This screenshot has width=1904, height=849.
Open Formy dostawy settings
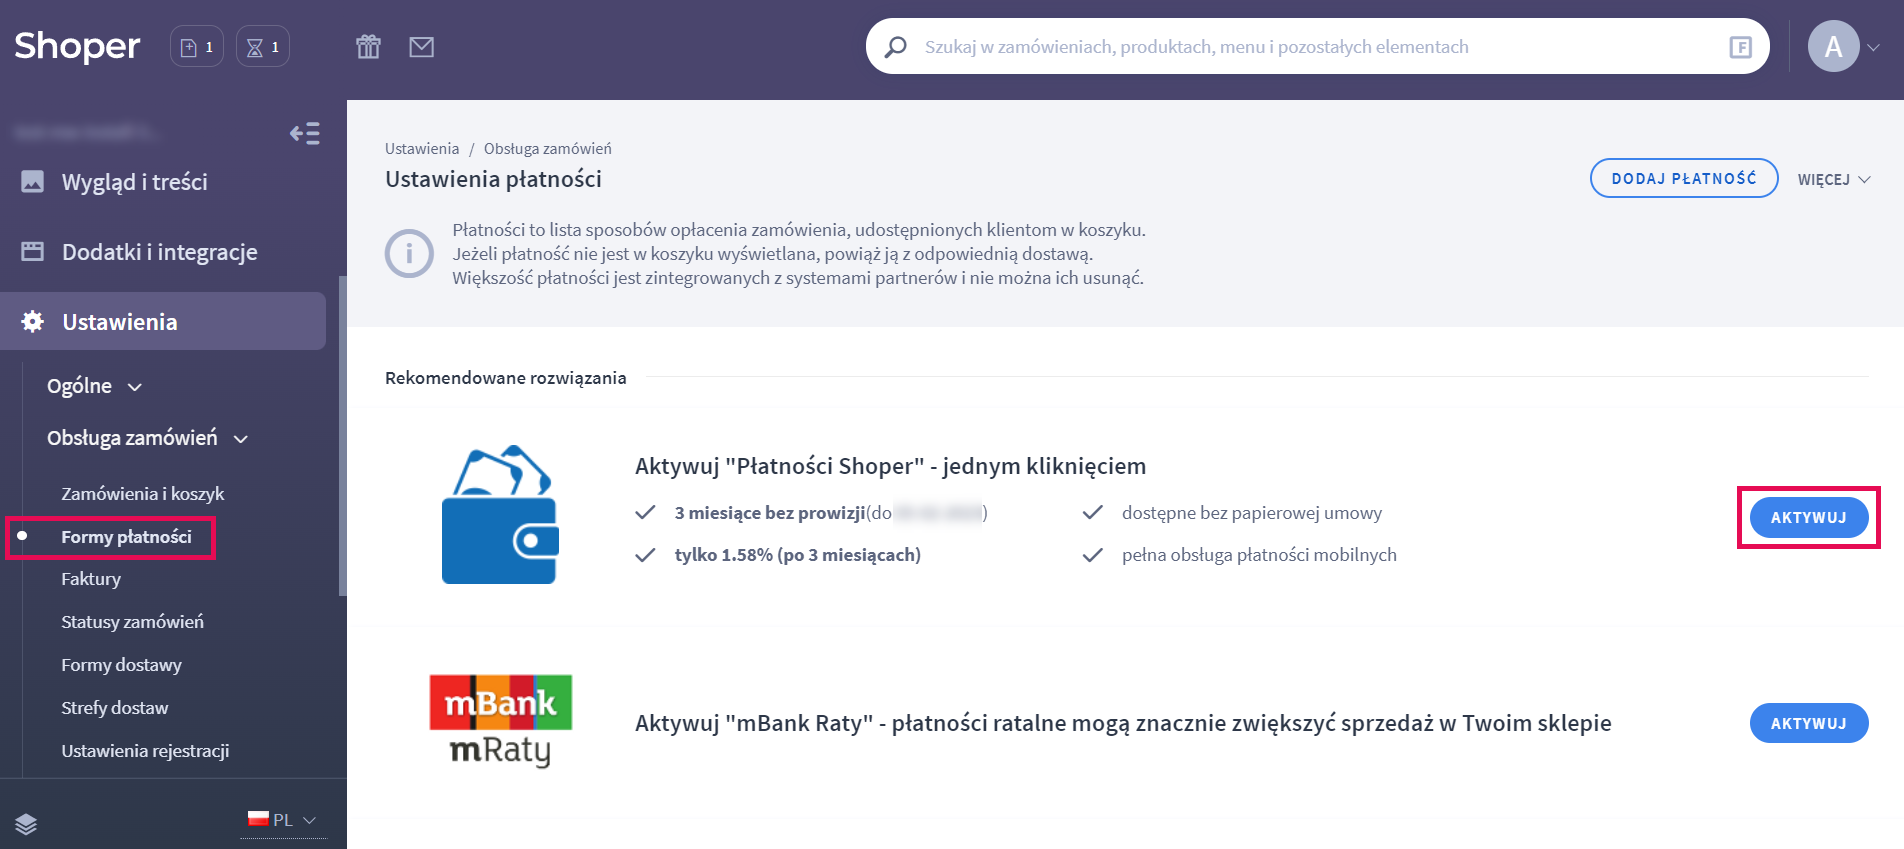click(x=121, y=665)
